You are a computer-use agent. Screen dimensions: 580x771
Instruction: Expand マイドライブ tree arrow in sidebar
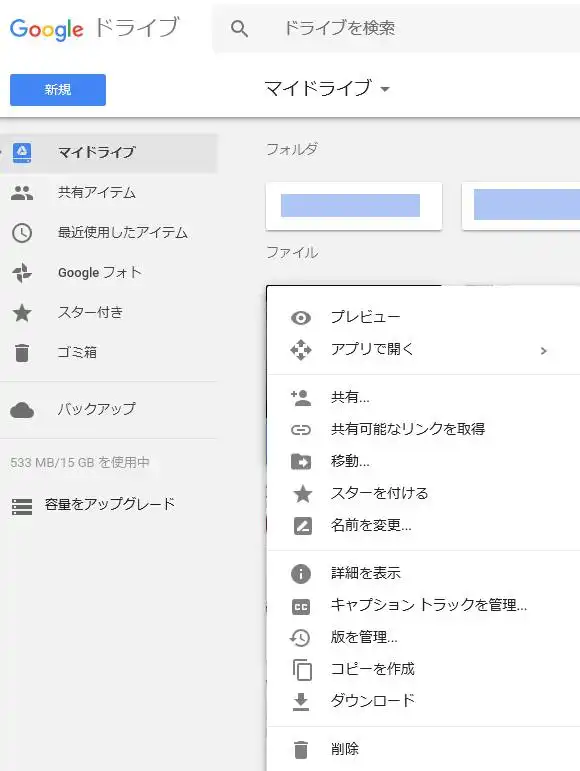1,152
